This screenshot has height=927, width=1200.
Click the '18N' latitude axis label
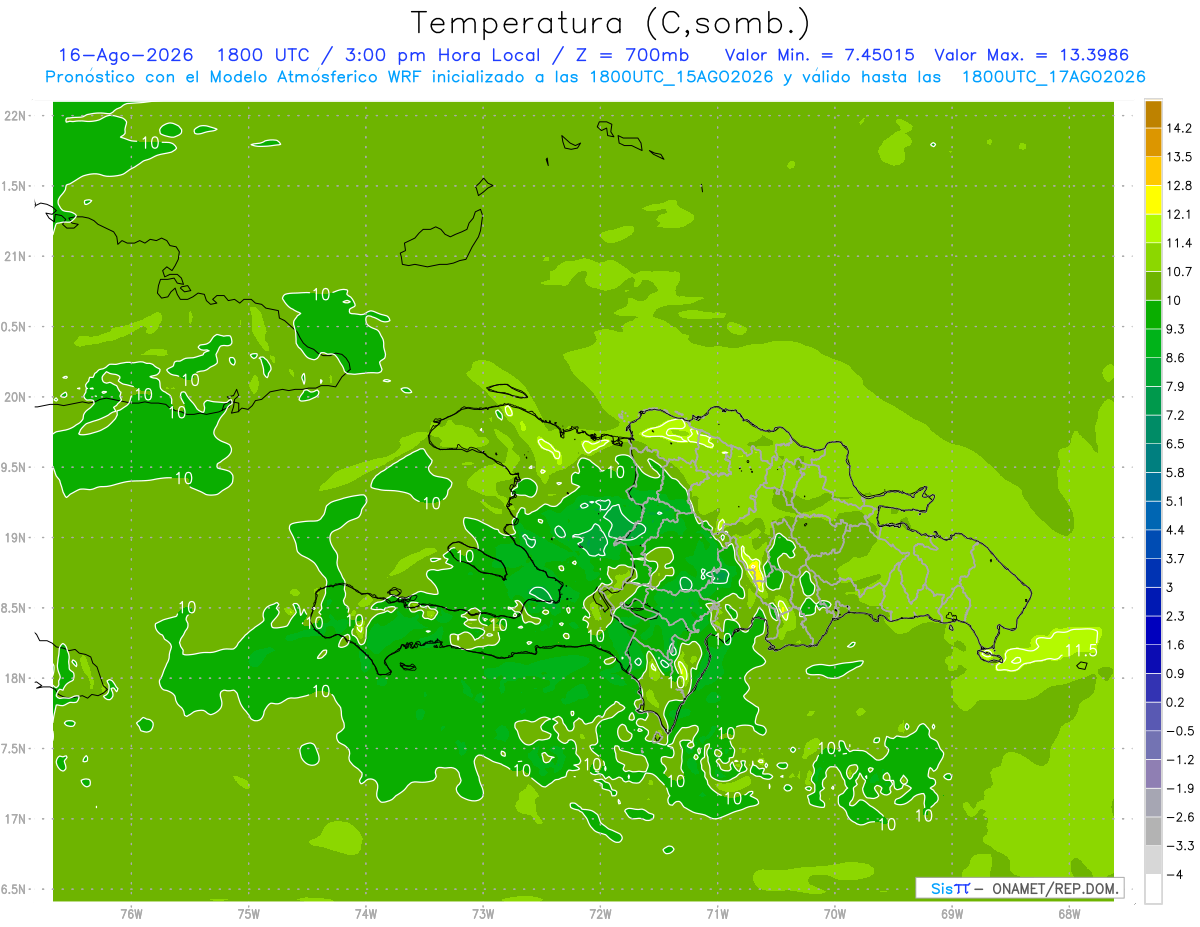17,678
